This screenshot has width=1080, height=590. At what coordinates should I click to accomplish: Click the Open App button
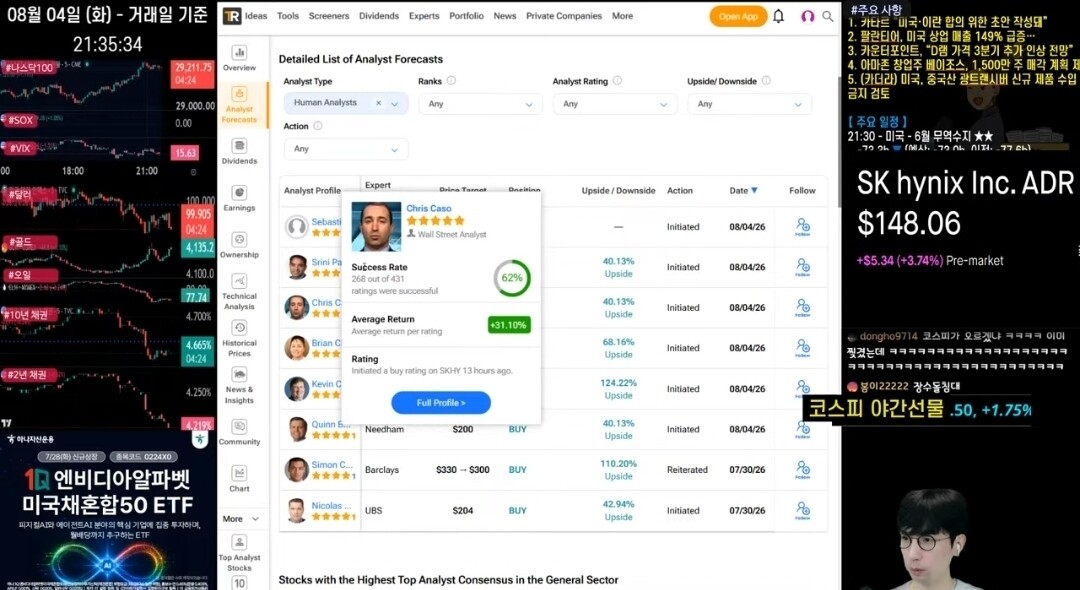[738, 17]
